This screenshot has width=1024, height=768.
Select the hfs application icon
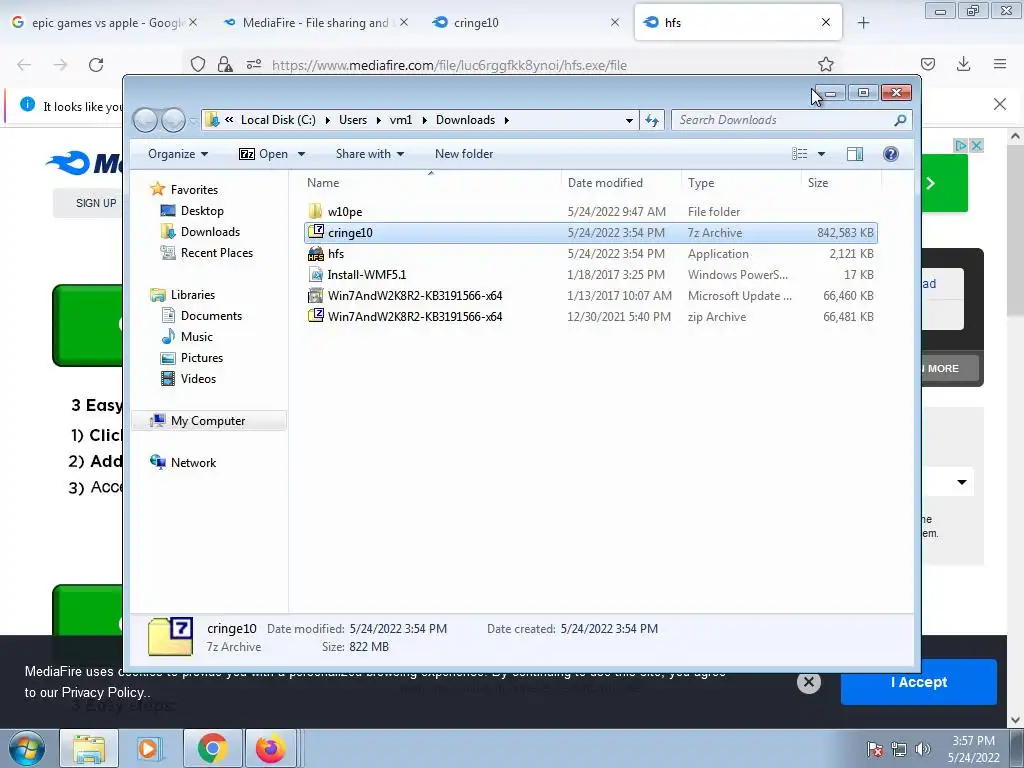point(315,253)
